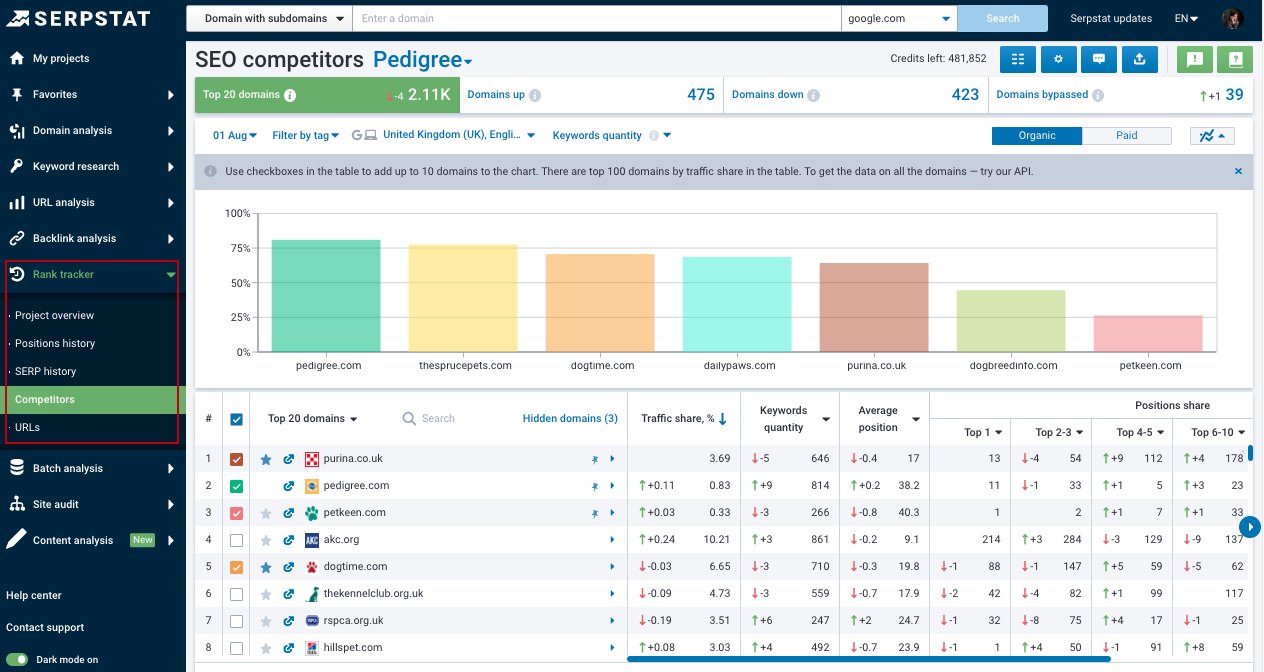Favorite akc.org with its star icon

point(266,540)
